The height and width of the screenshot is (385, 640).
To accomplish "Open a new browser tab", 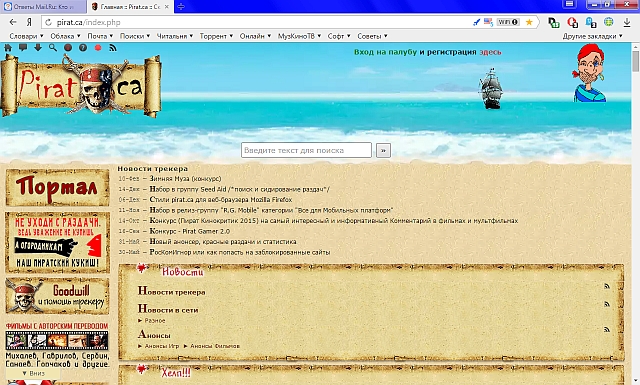I will [181, 7].
